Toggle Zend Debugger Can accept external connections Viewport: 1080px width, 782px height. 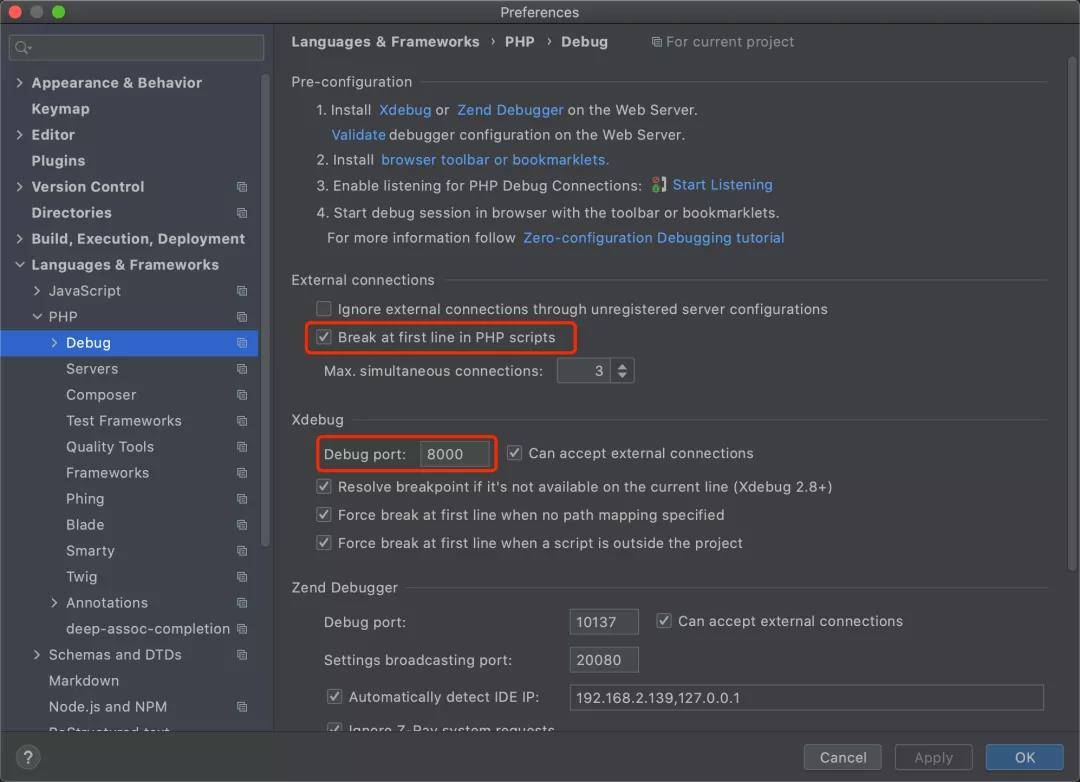[x=664, y=621]
